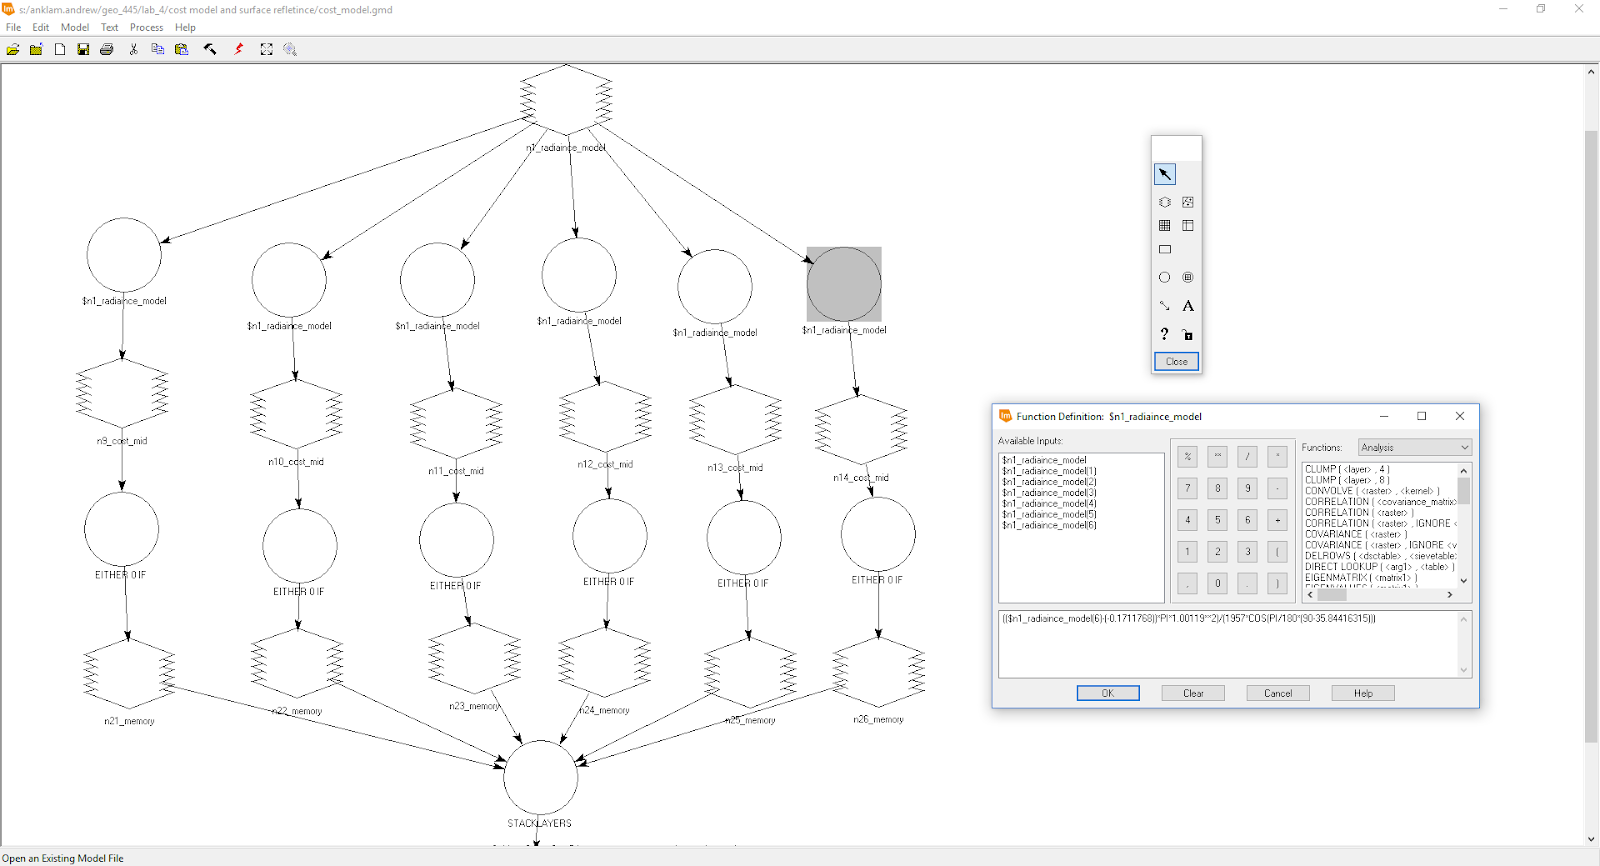The width and height of the screenshot is (1600, 866).
Task: Select the function circle tool in palette
Action: [1165, 277]
